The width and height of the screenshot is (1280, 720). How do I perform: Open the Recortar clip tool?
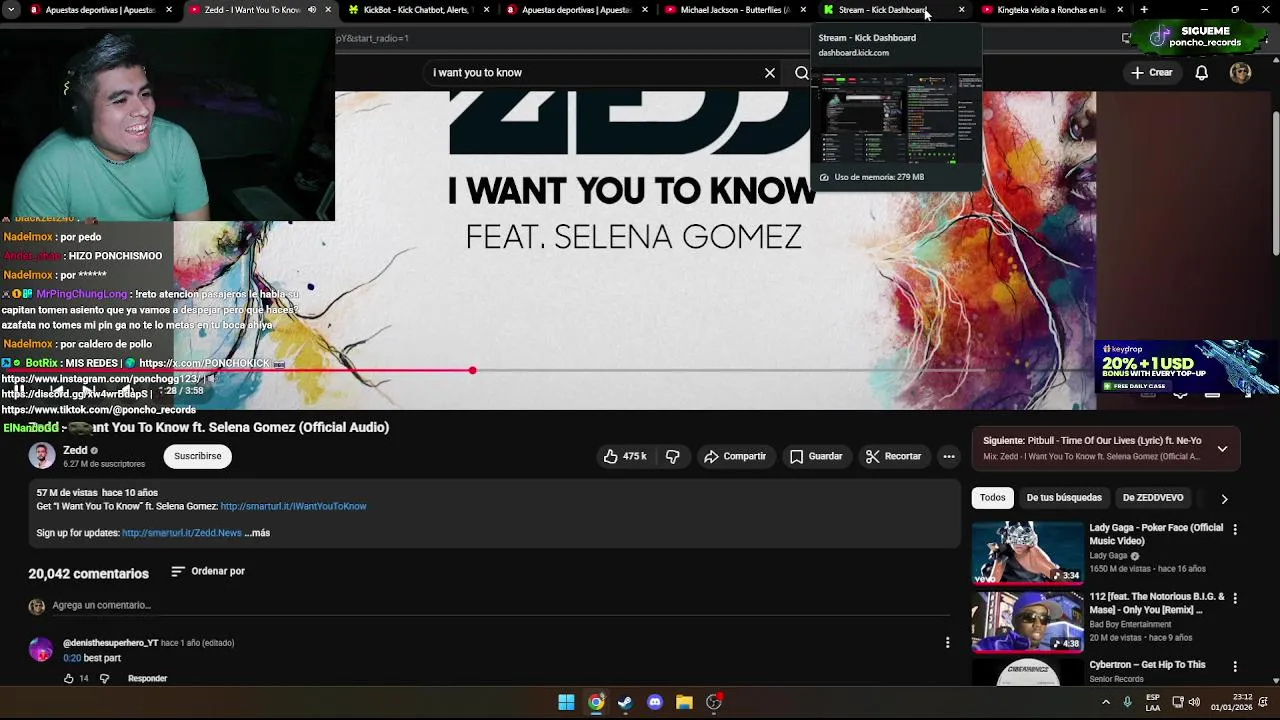pos(894,456)
